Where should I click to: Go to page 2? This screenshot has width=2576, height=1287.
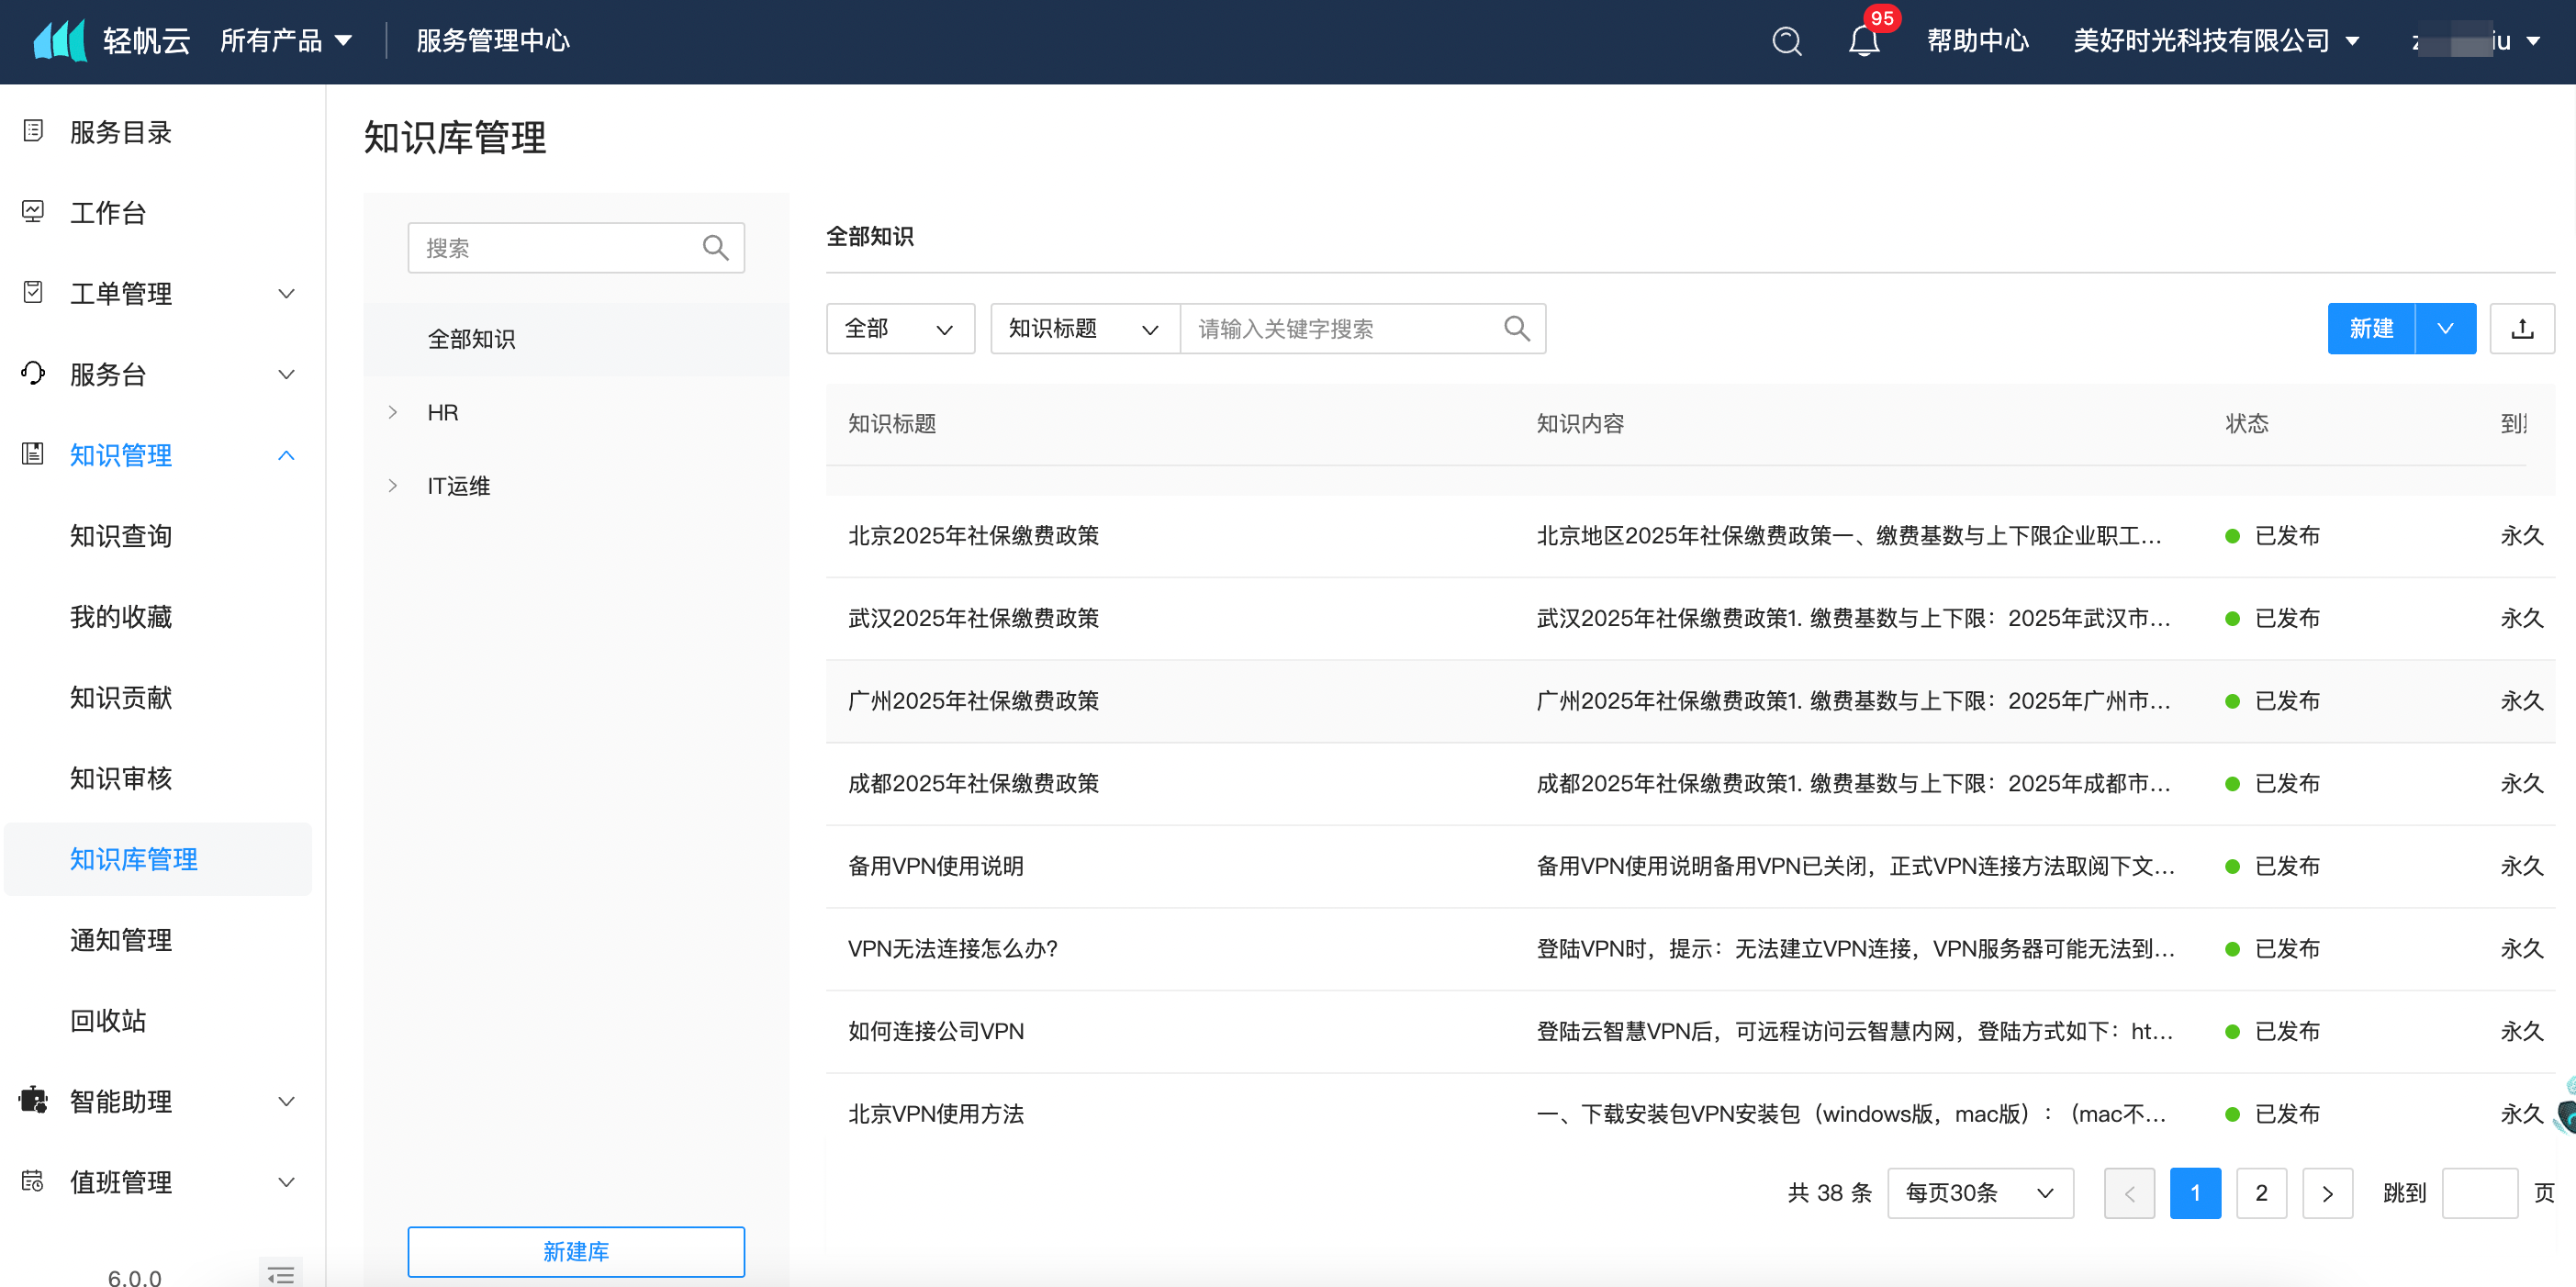point(2261,1192)
